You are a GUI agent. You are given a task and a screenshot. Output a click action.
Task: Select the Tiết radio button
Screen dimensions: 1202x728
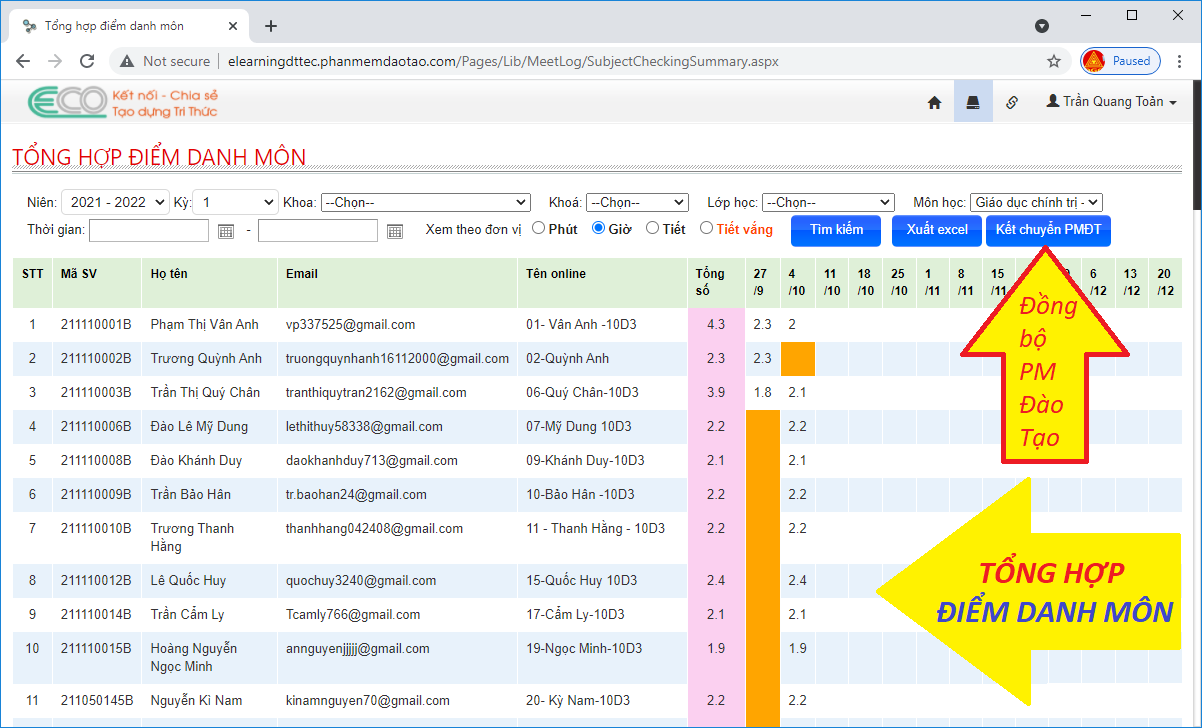(652, 228)
